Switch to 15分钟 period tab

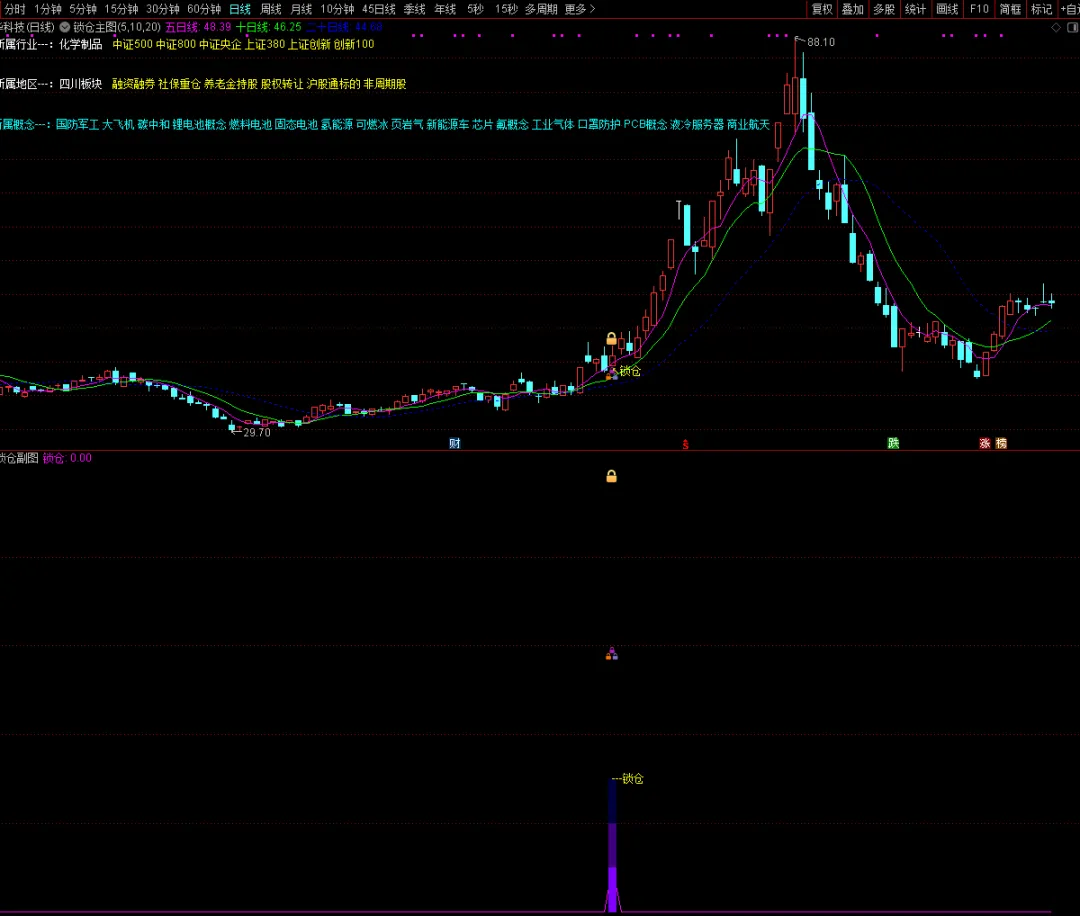(121, 9)
